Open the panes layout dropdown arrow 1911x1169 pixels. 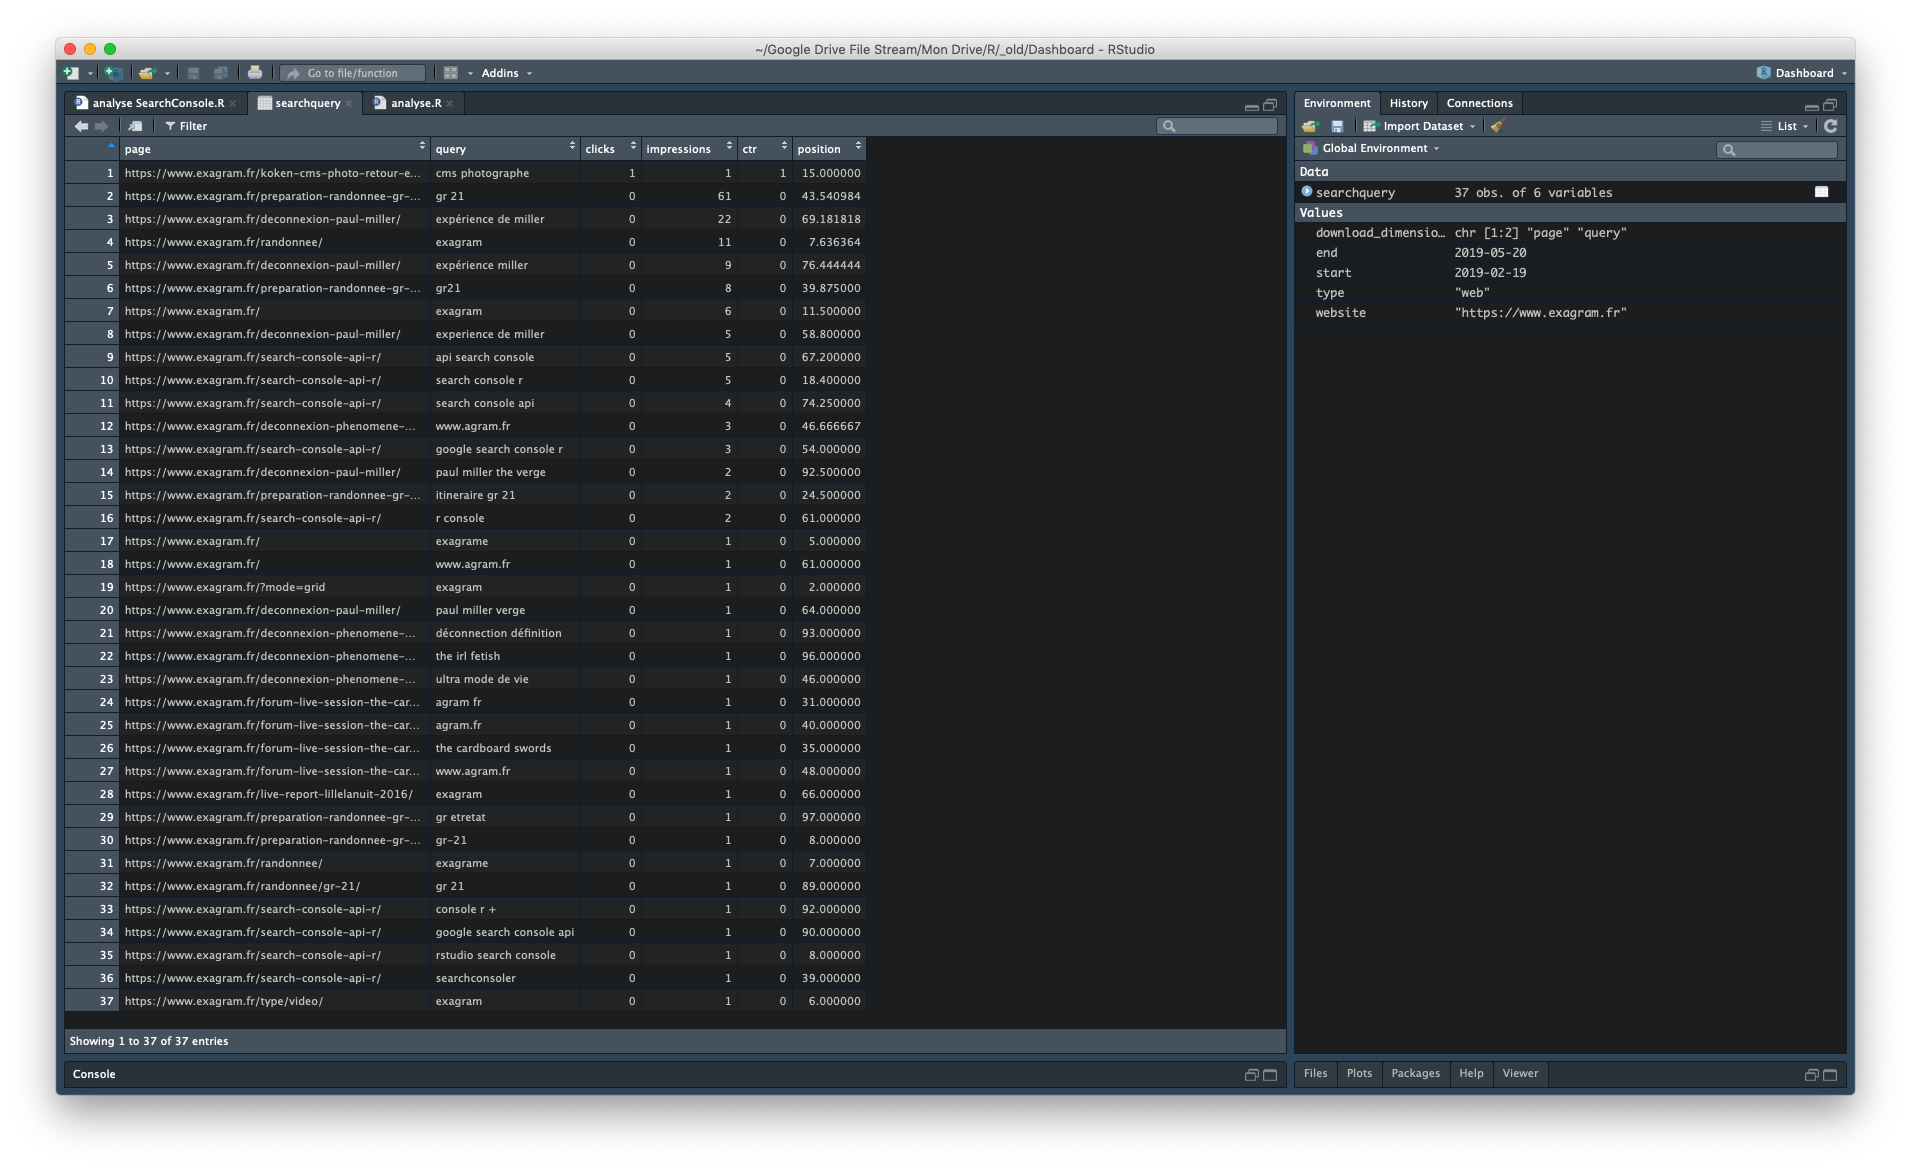[470, 73]
